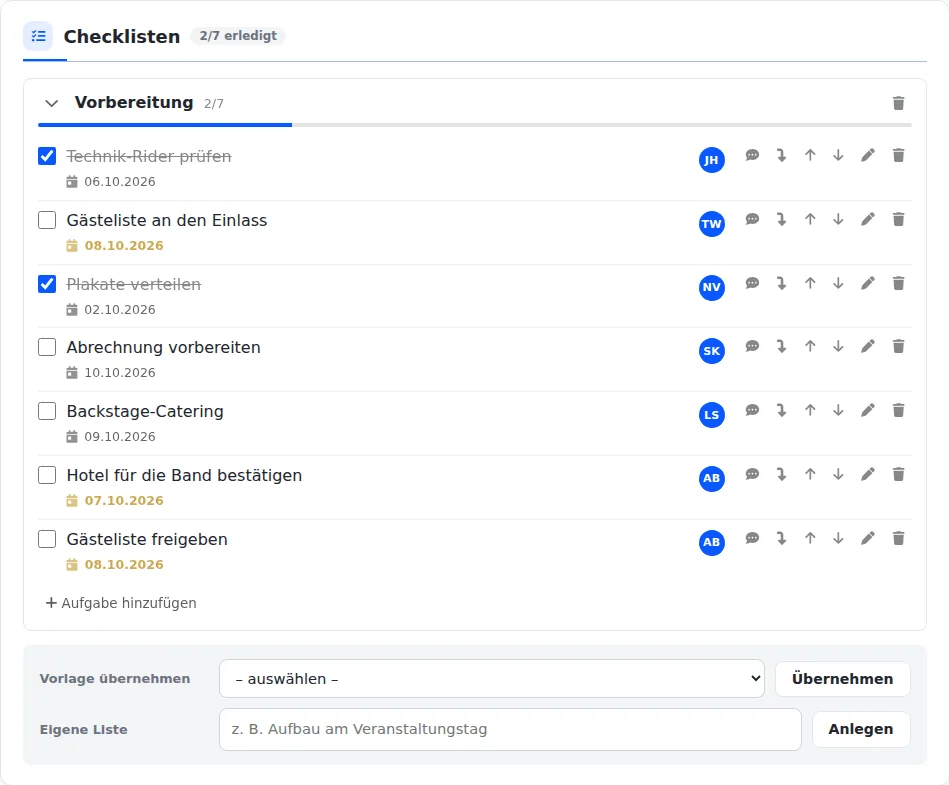Edit the Abrechnung vorbereiten task
This screenshot has width=949, height=785.
pos(868,346)
